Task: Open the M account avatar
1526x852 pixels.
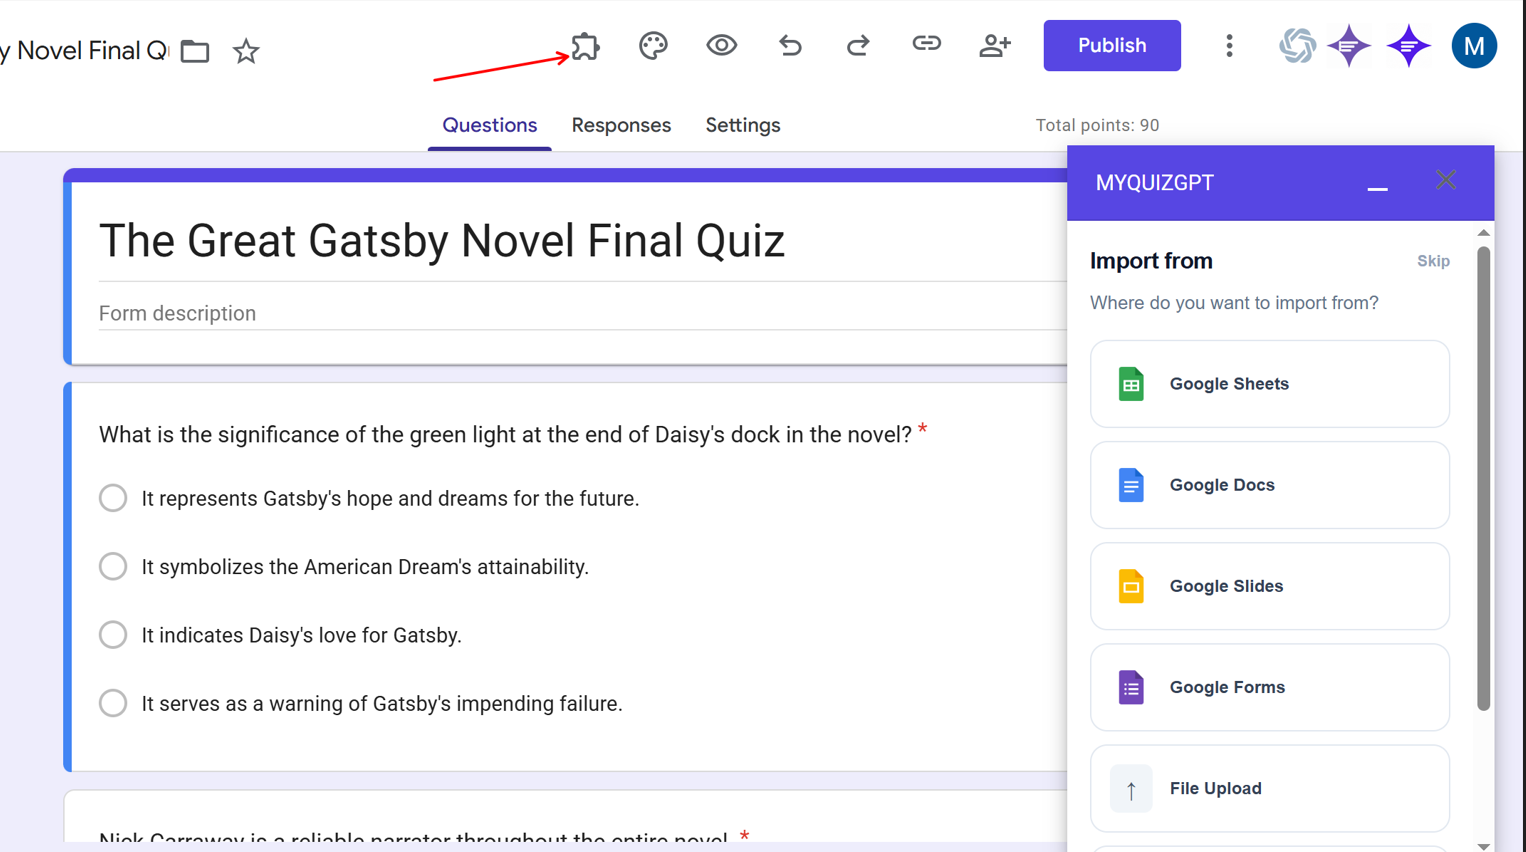Action: (1474, 46)
